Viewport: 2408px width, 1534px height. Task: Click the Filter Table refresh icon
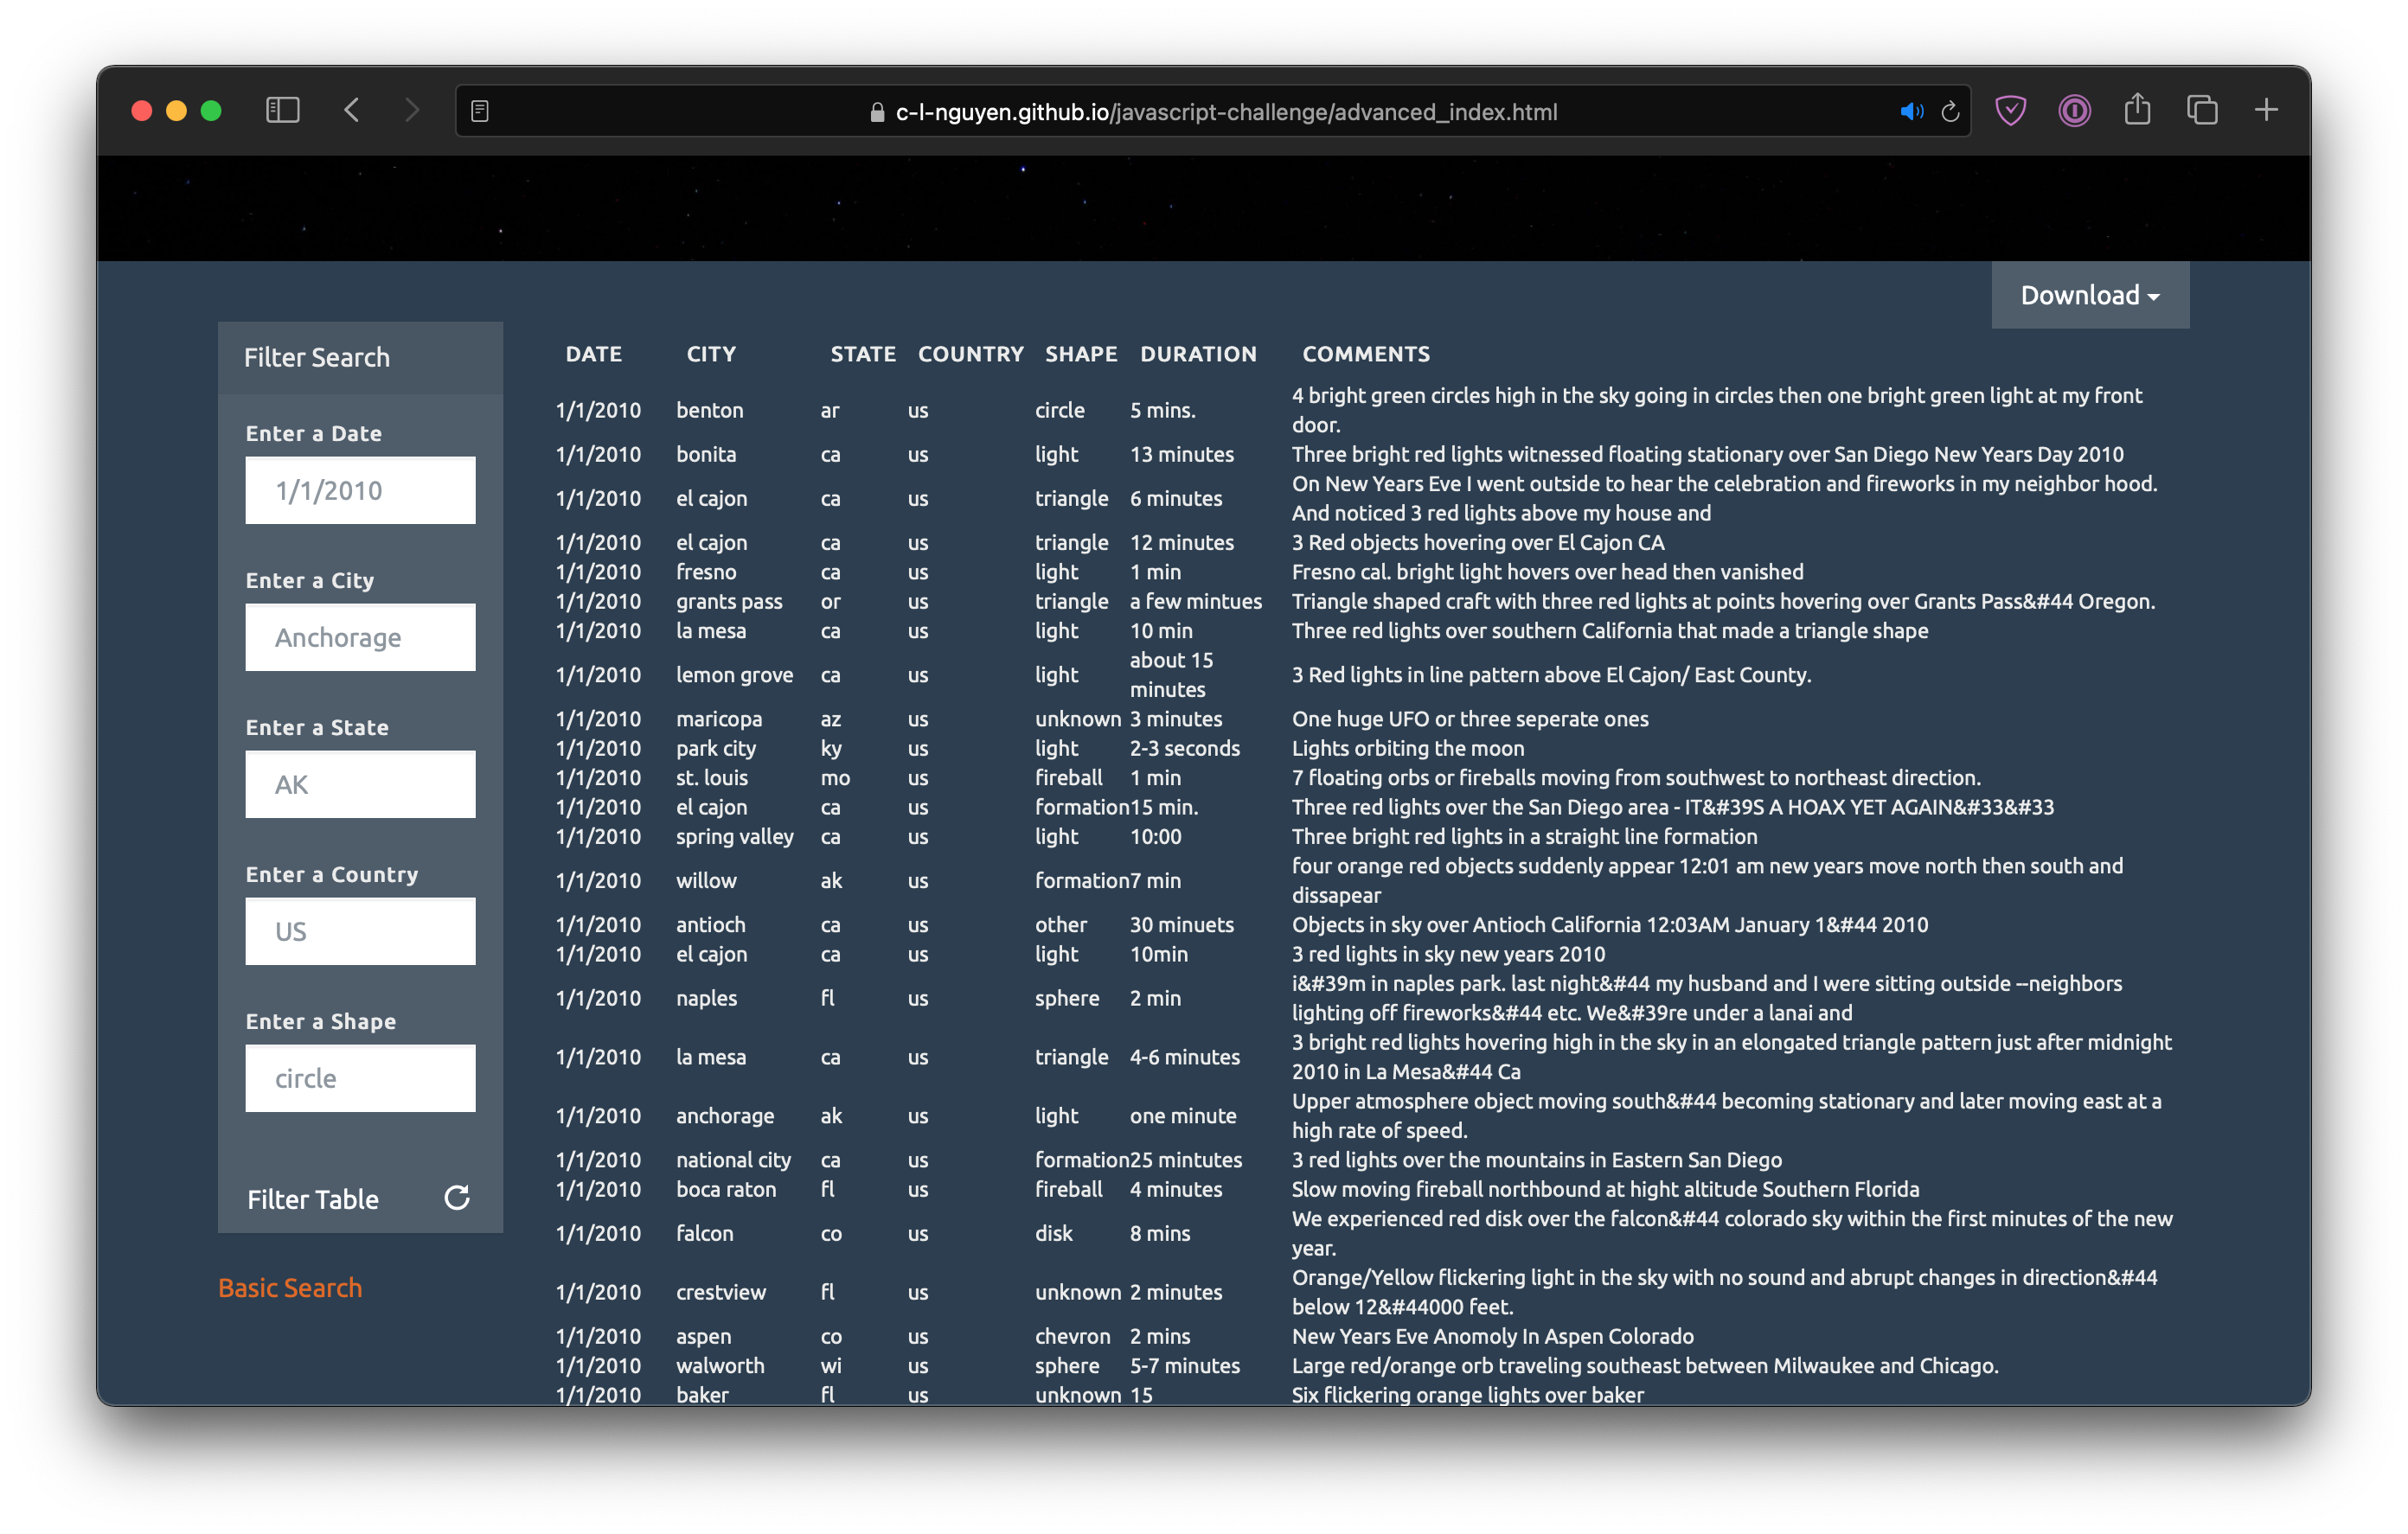point(455,1200)
